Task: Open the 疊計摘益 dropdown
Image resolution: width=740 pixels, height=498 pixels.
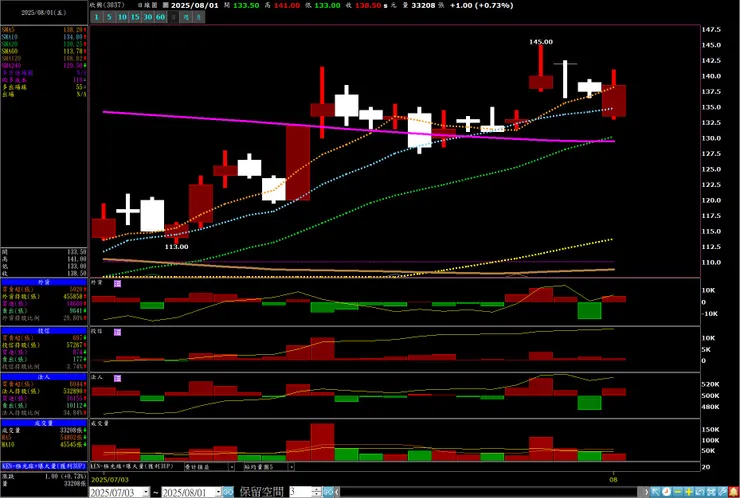Action: (232, 467)
